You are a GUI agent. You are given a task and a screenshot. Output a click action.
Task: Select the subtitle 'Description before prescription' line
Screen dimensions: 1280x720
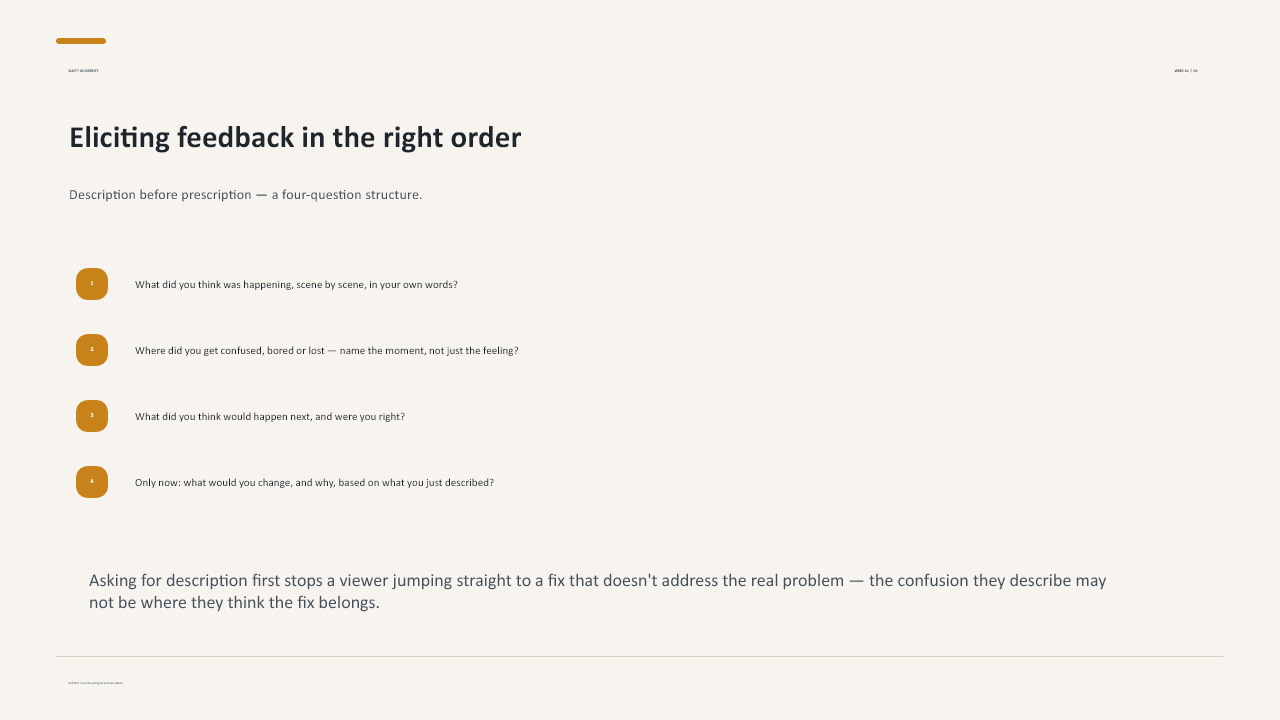coord(245,194)
